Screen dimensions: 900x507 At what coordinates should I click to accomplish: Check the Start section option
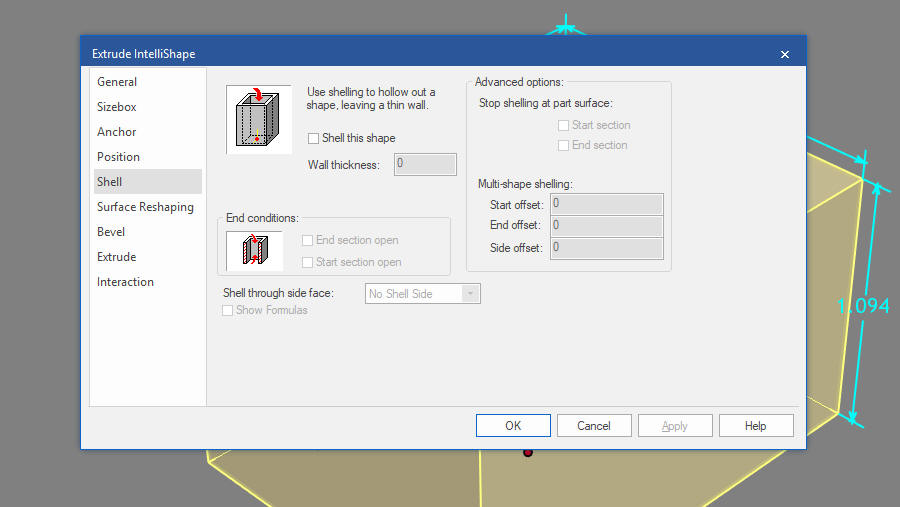tap(564, 125)
